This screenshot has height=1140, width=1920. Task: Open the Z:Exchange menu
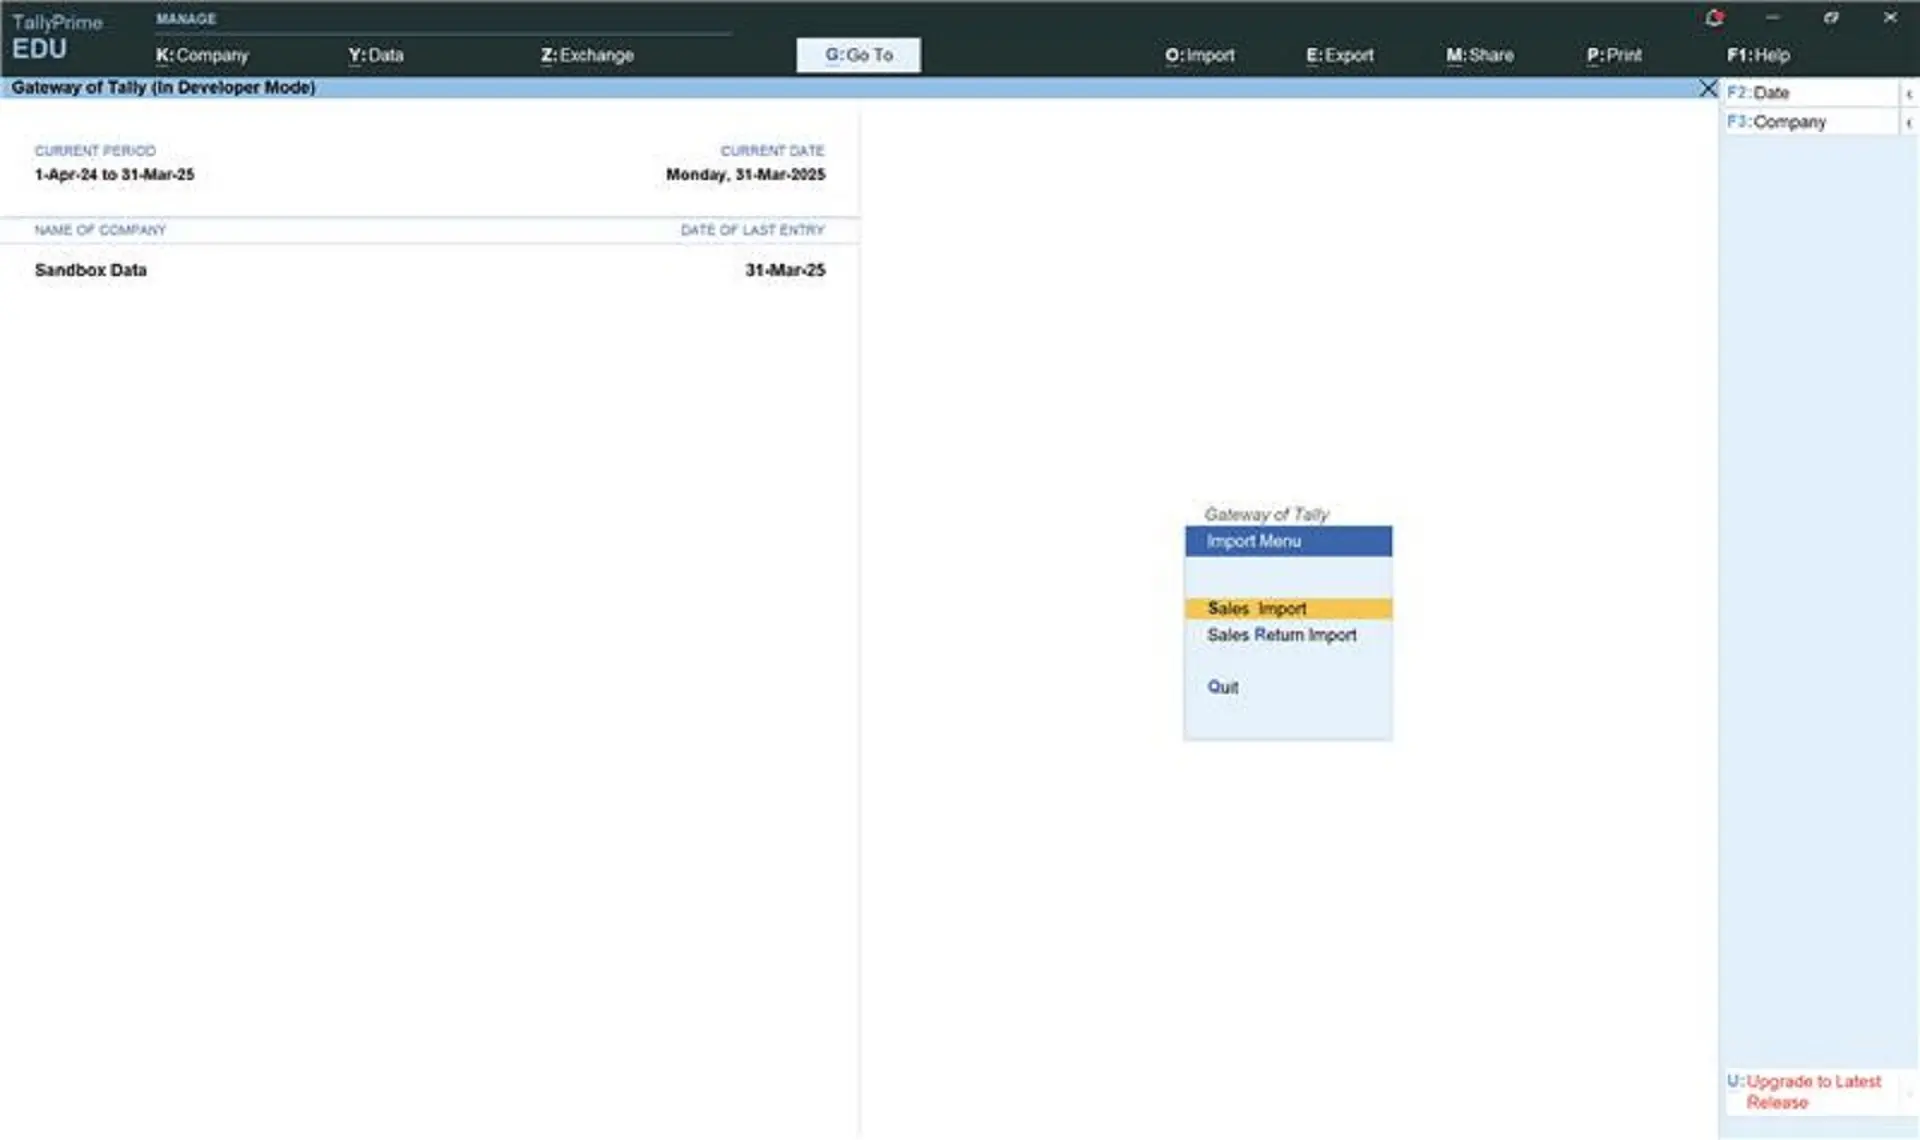[x=587, y=55]
